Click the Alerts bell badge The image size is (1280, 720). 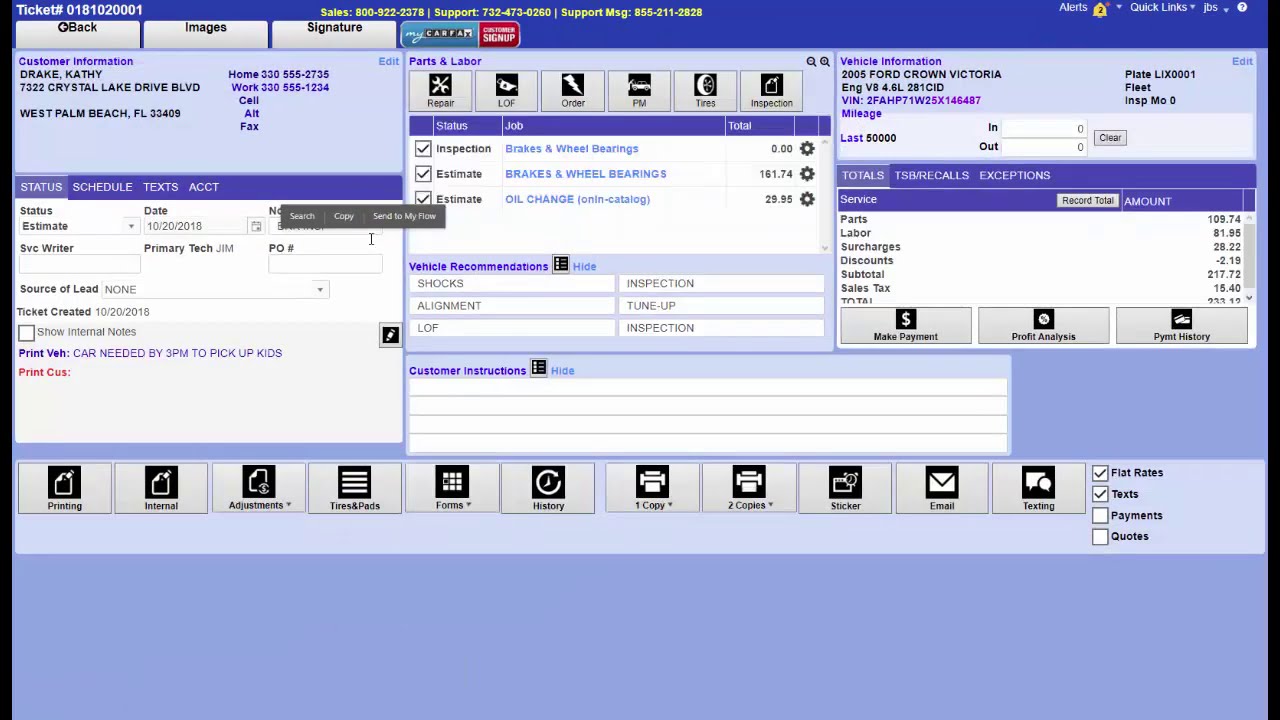(1100, 9)
